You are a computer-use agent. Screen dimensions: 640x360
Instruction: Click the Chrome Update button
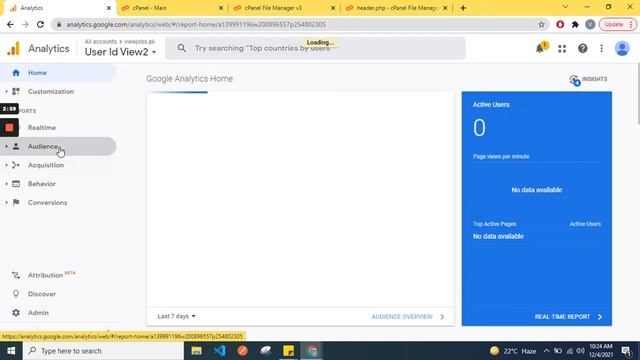click(617, 24)
